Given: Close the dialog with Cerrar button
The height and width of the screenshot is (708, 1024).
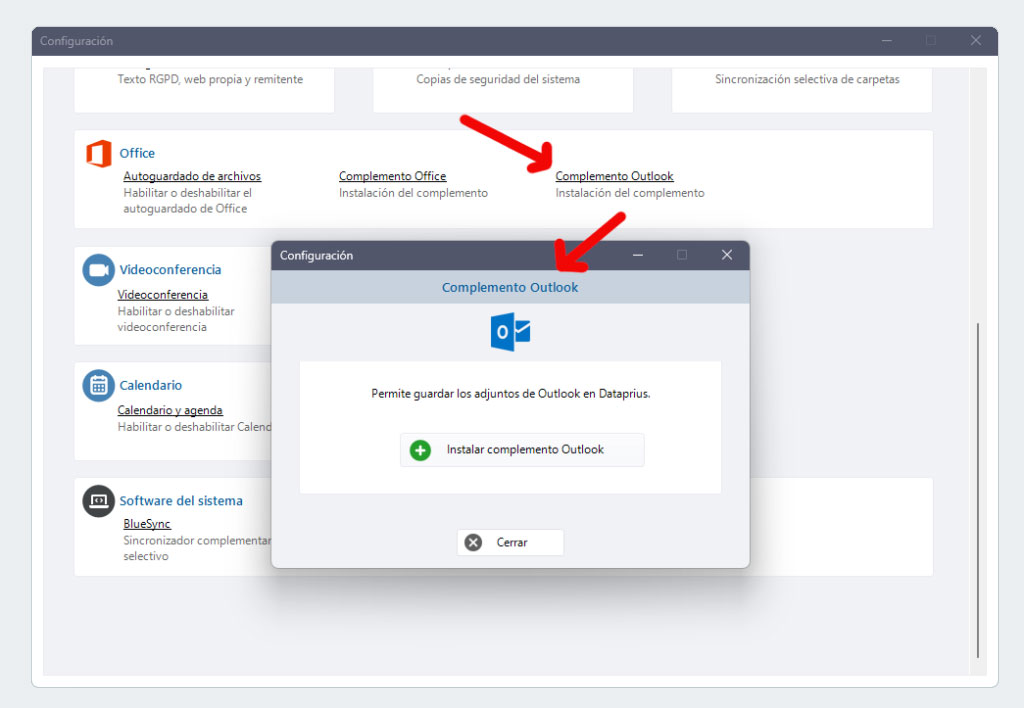Looking at the screenshot, I should [510, 542].
